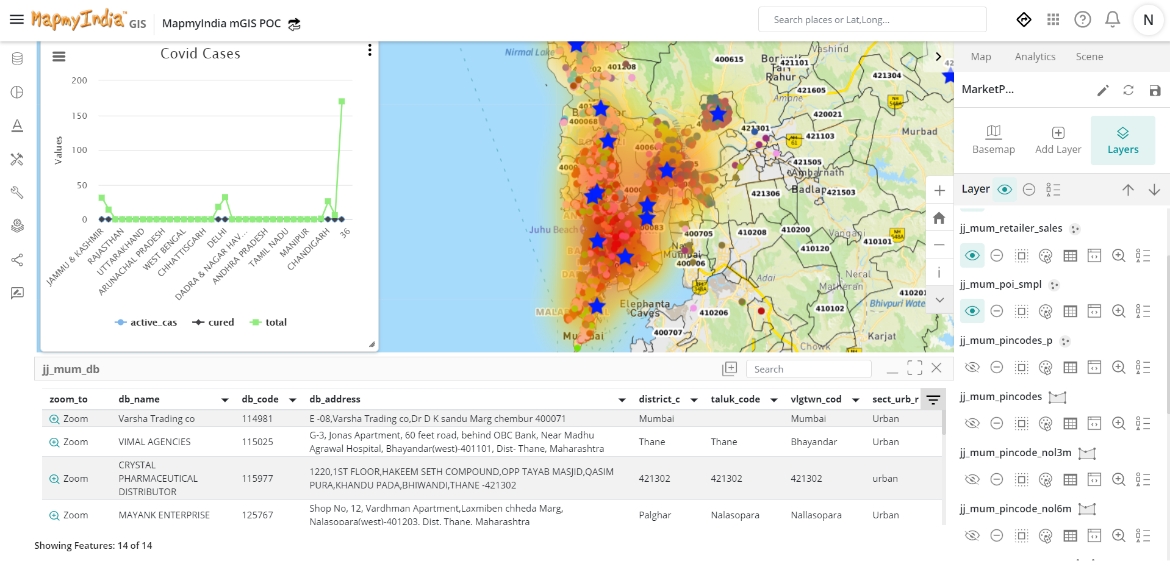
Task: Click the map home extent button
Action: pyautogui.click(x=939, y=217)
